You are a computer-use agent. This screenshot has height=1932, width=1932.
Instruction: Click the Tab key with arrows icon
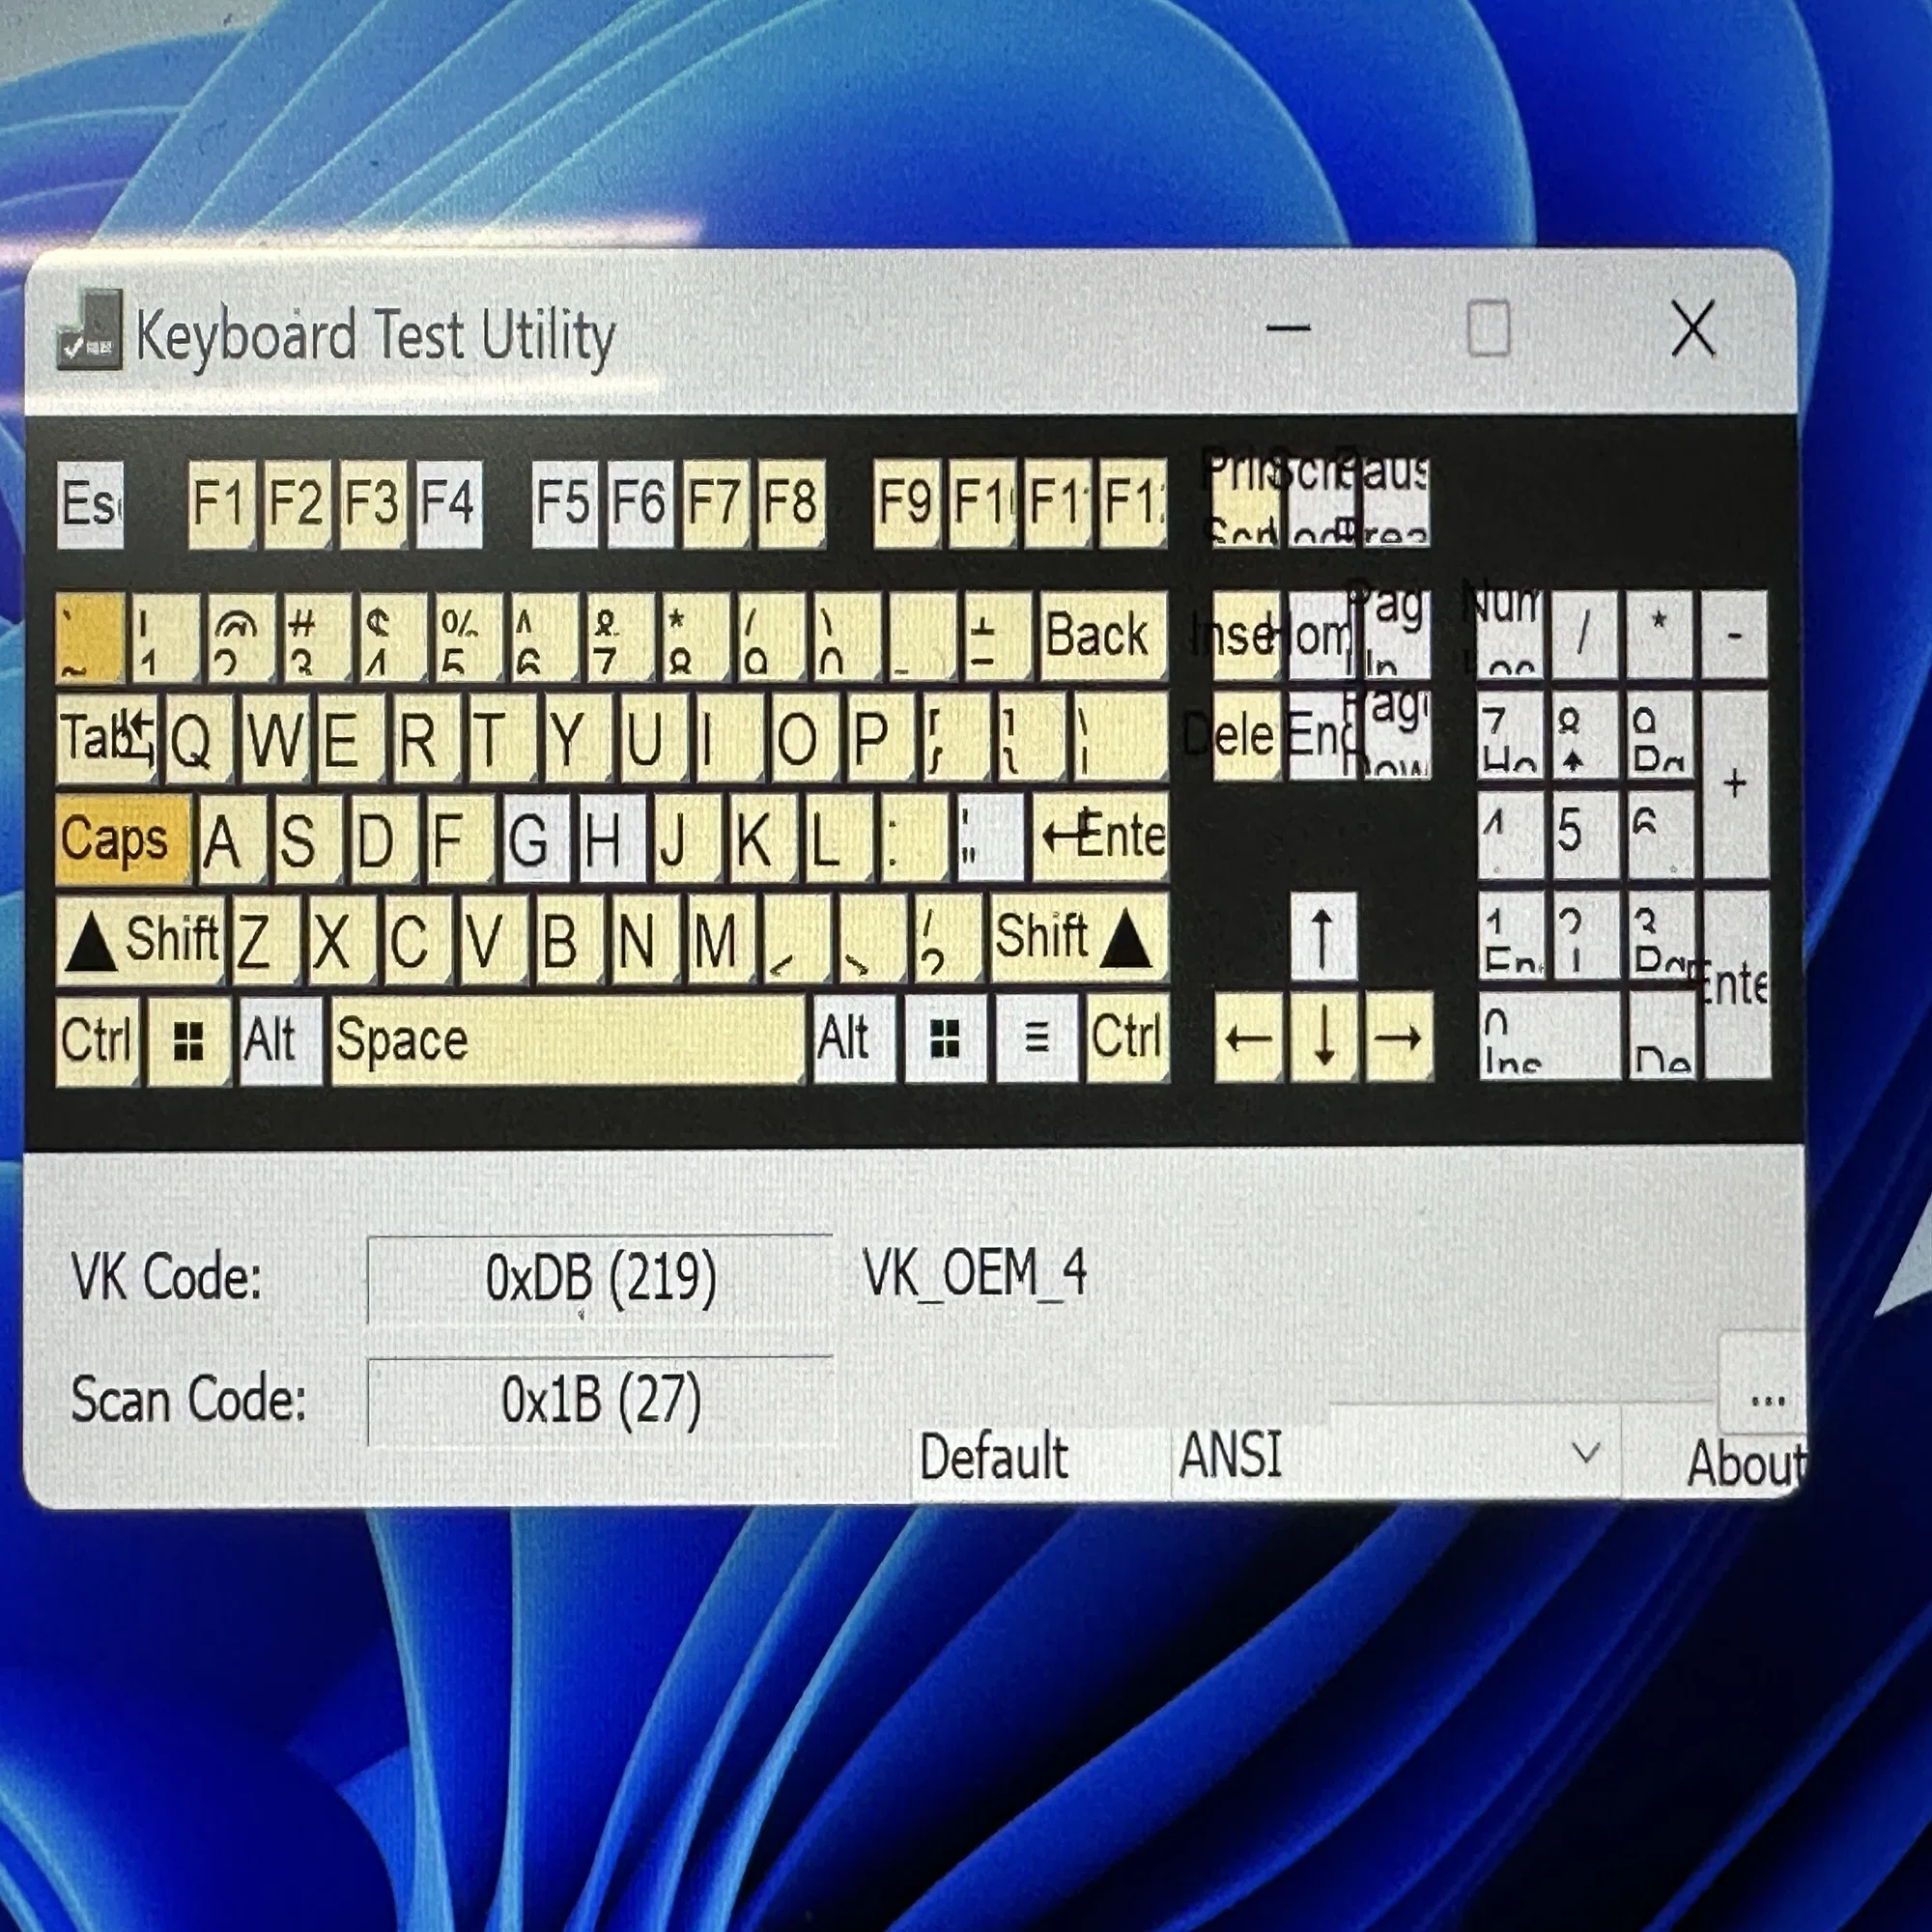[107, 738]
